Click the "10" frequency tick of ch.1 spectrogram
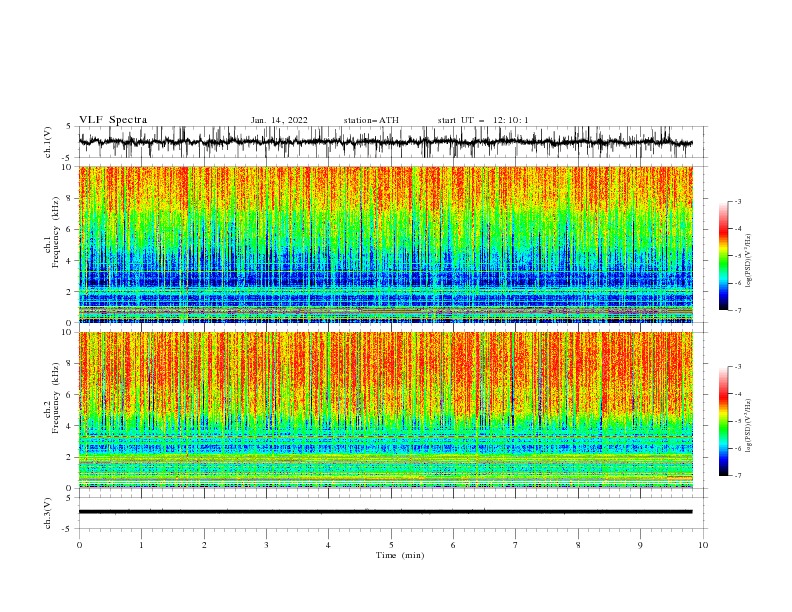The height and width of the screenshot is (612, 792). pos(67,167)
